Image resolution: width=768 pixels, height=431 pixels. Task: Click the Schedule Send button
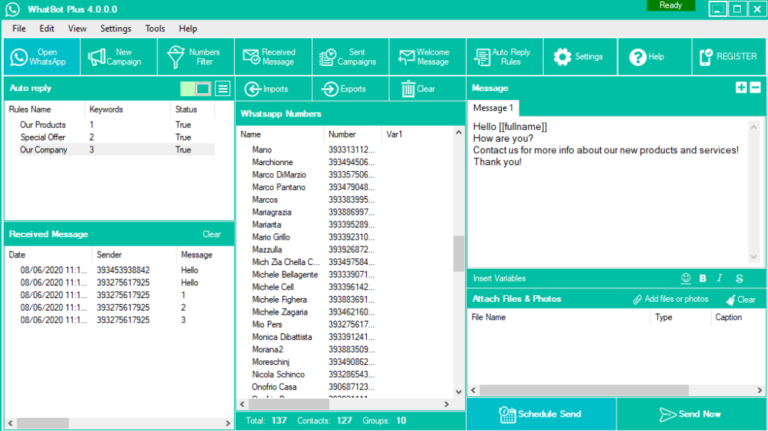click(x=541, y=413)
